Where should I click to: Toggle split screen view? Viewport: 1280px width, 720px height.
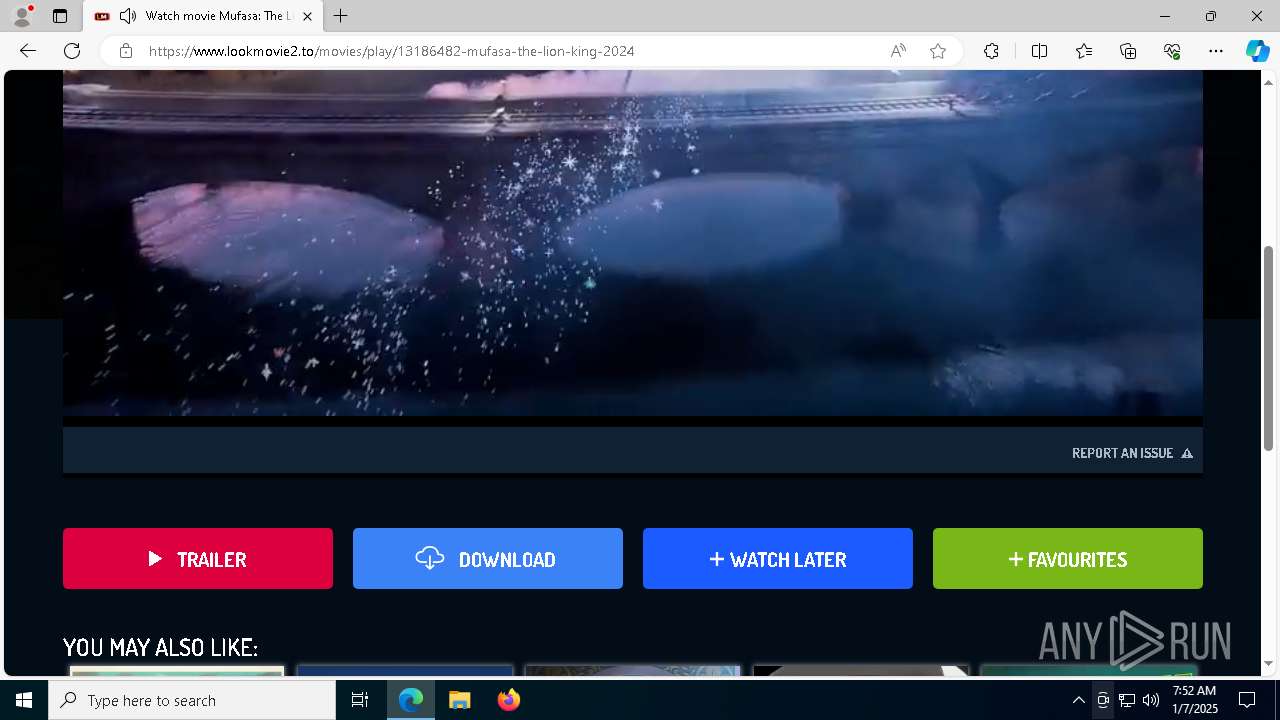point(1039,51)
